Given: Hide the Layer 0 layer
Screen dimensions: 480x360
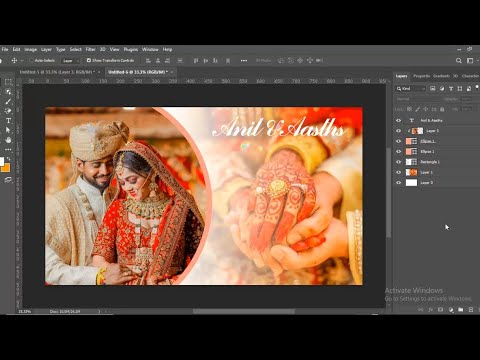Looking at the screenshot, I should (x=399, y=183).
